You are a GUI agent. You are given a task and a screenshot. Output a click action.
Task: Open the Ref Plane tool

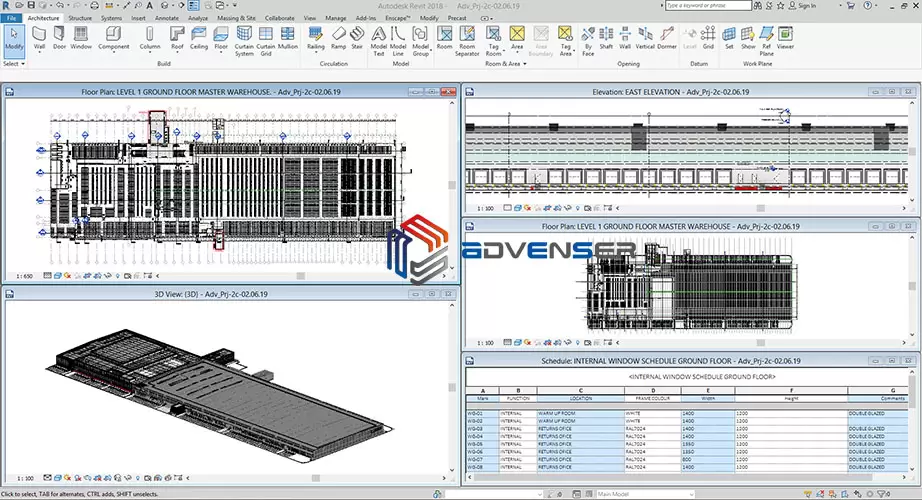click(x=766, y=37)
